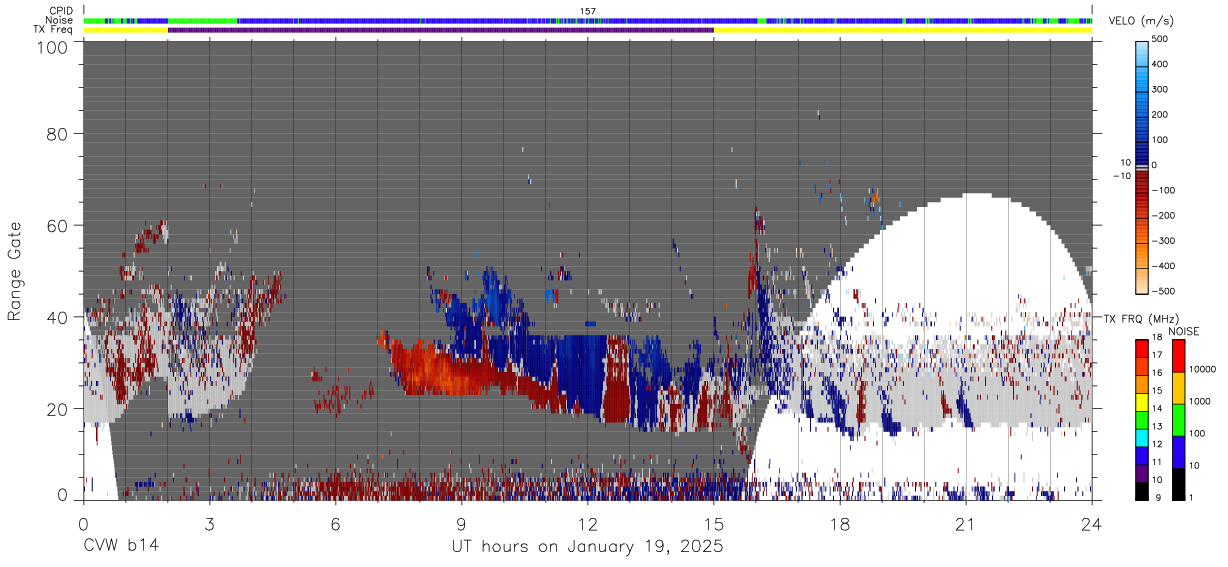Select the noise color scale bar

click(x=1179, y=420)
